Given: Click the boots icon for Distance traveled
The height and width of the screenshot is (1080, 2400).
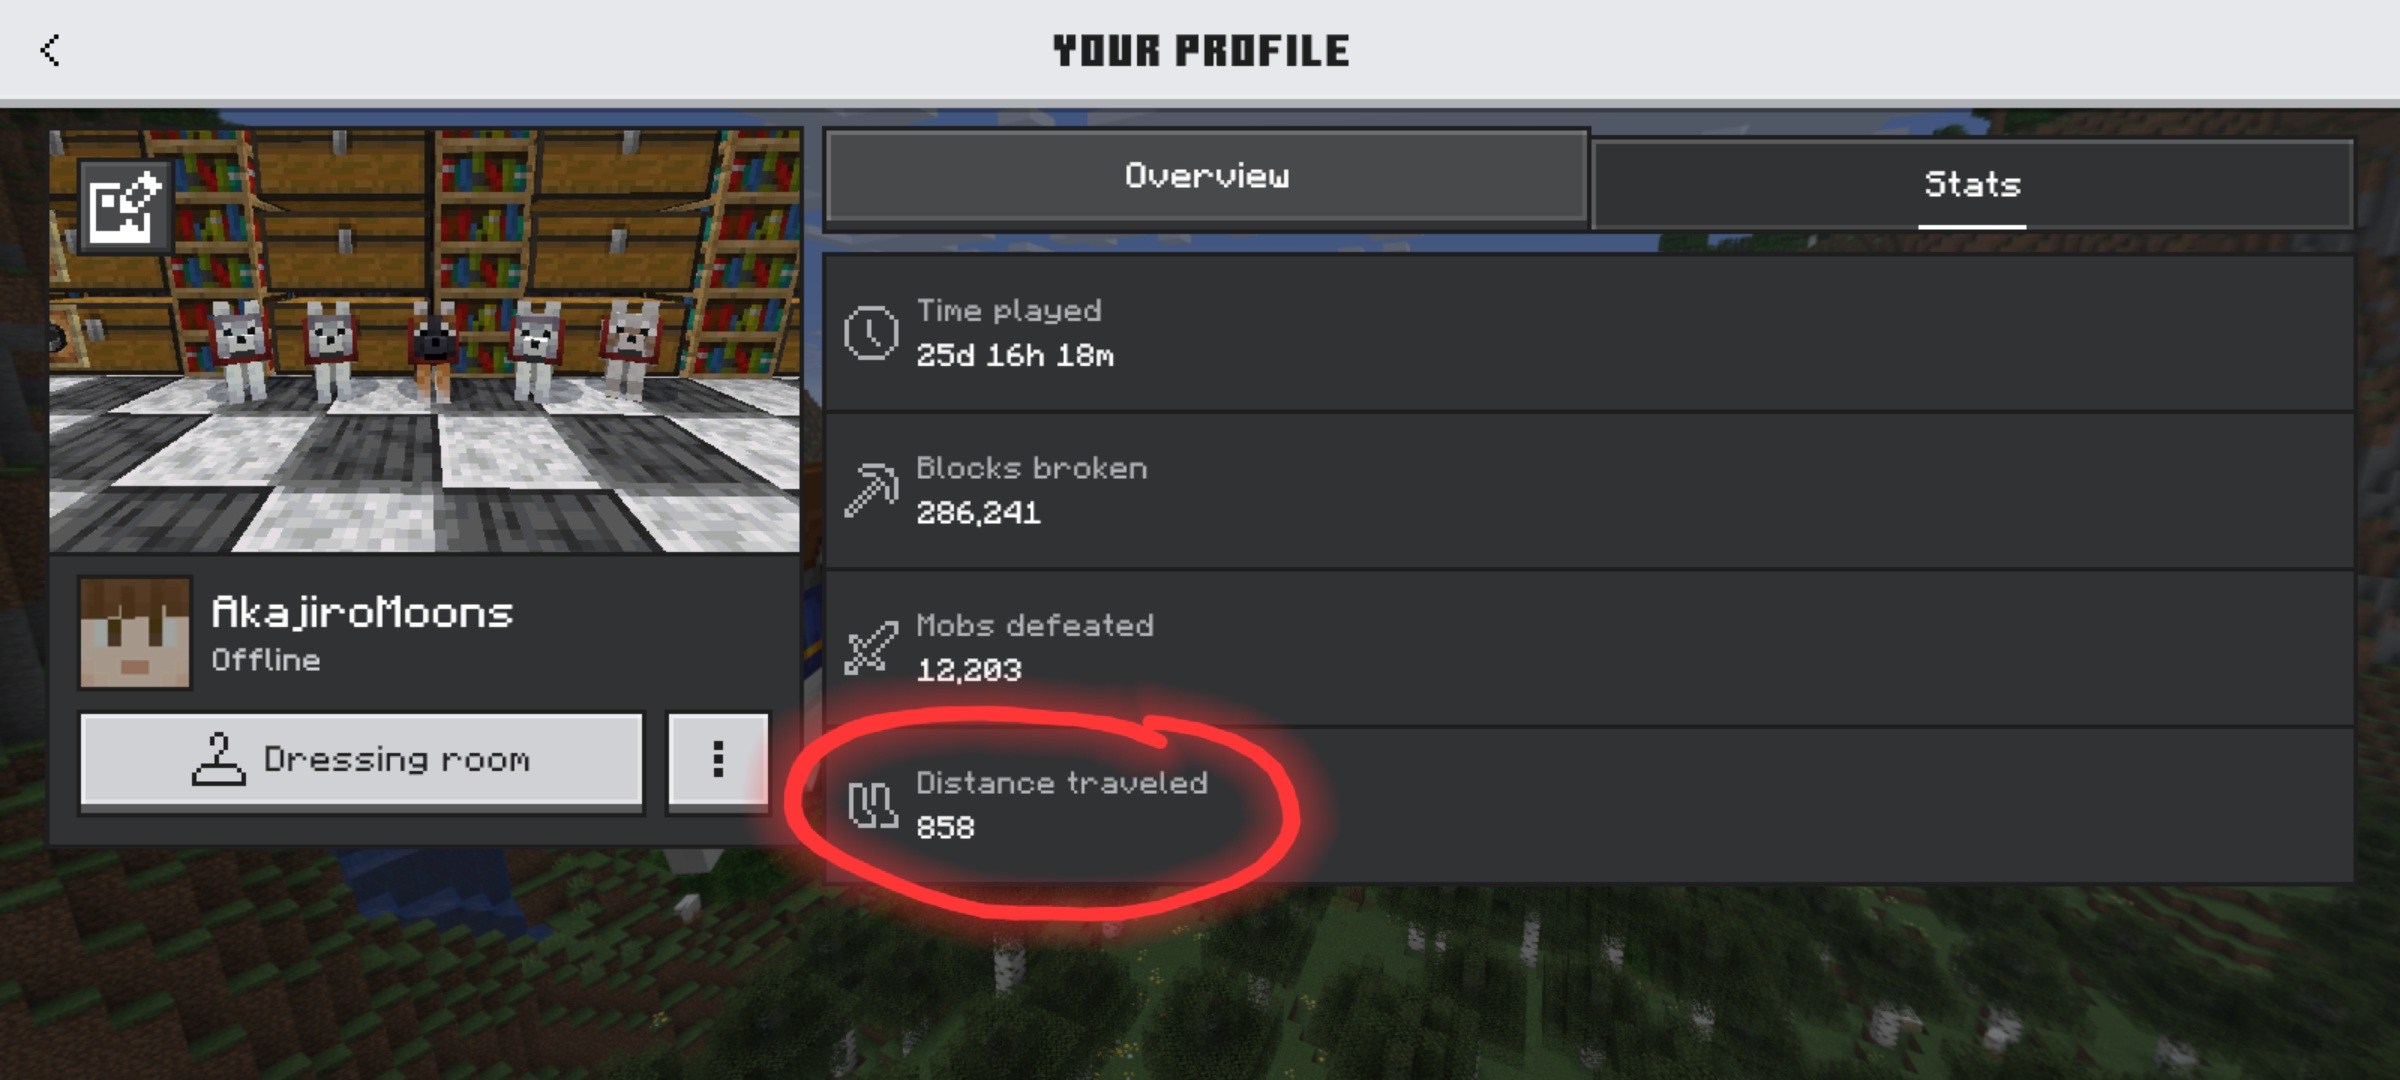Looking at the screenshot, I should tap(872, 805).
